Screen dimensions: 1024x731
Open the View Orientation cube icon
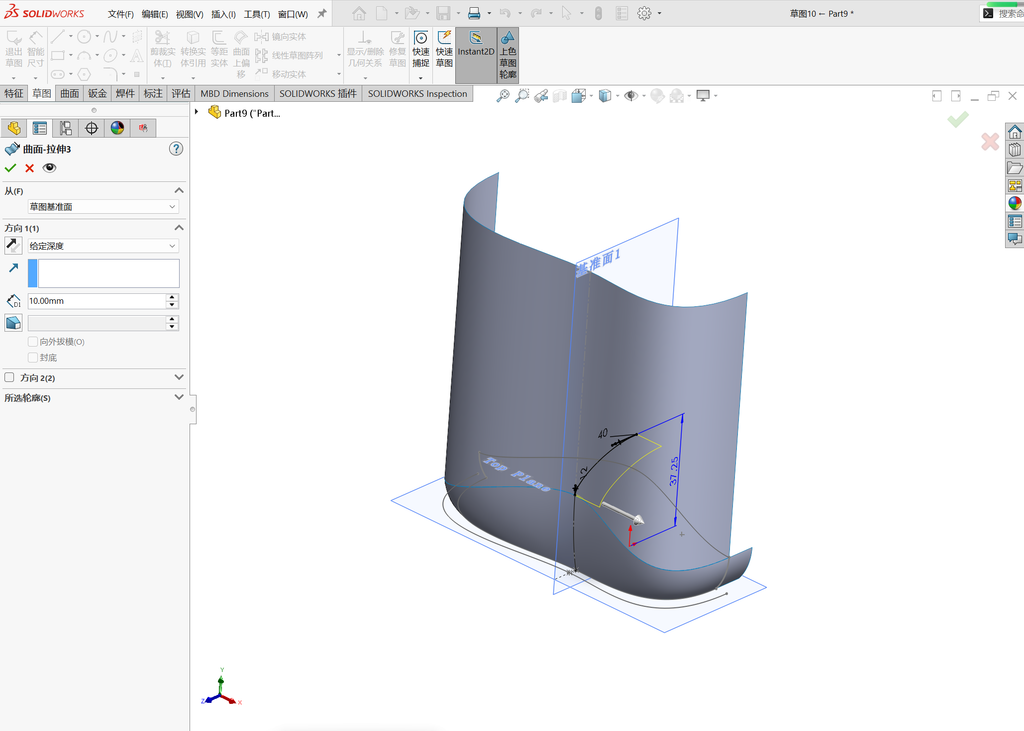[x=579, y=96]
